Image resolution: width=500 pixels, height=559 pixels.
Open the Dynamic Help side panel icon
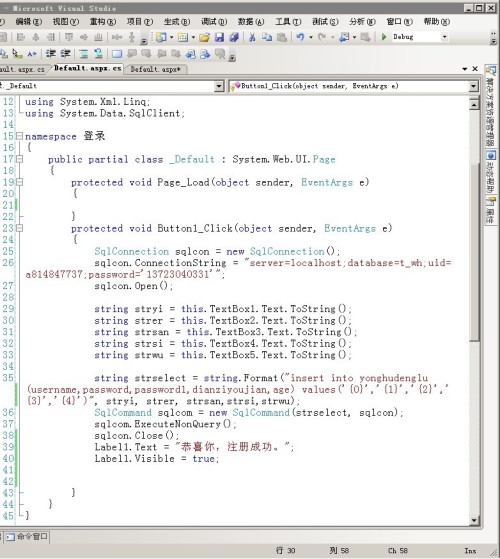tap(491, 155)
